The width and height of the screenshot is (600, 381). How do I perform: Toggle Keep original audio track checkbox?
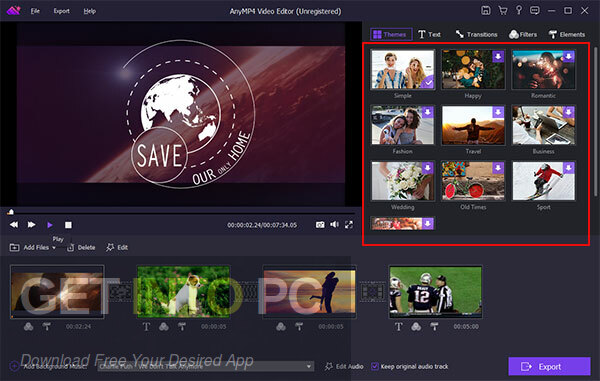tap(375, 366)
